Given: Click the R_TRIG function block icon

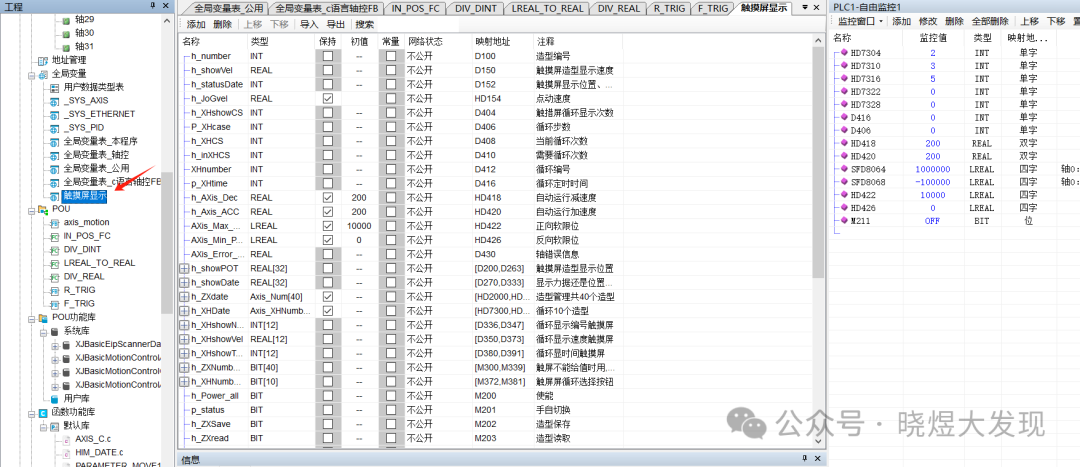Looking at the screenshot, I should 54,290.
